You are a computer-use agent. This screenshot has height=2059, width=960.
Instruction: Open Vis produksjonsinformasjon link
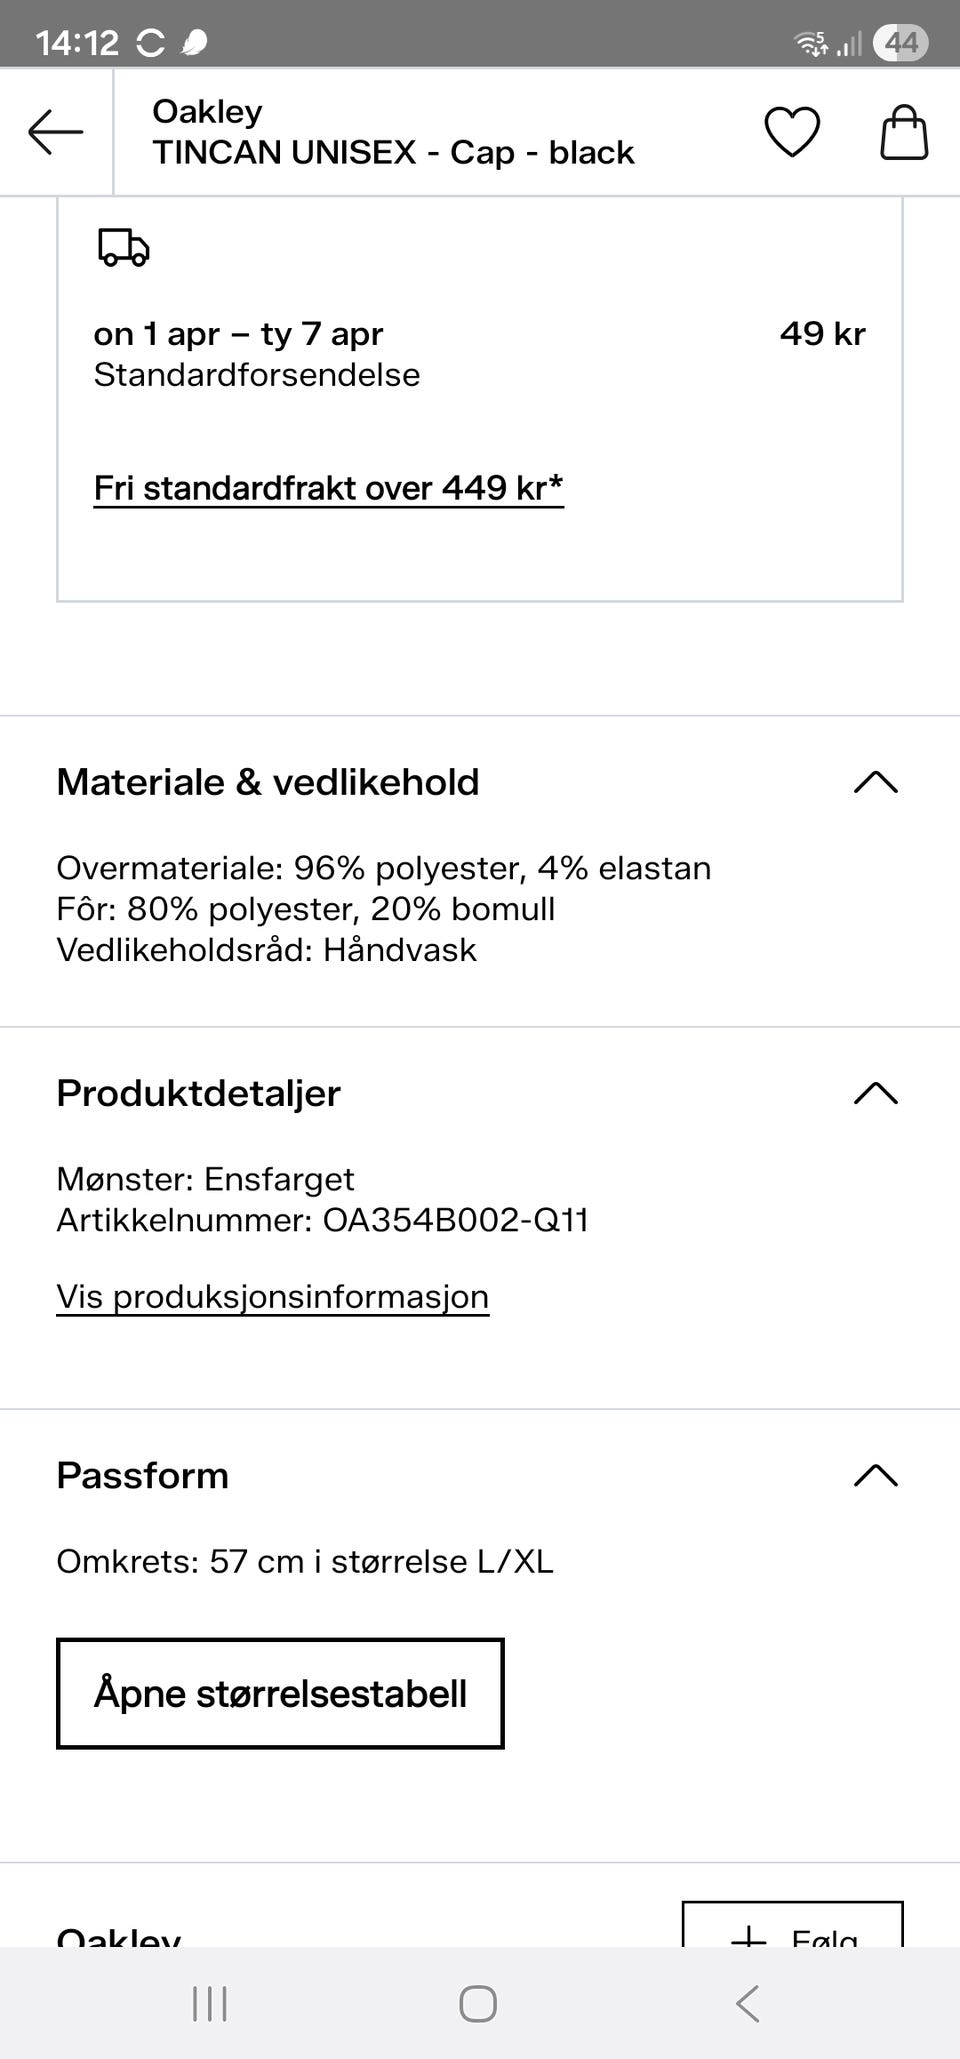click(x=272, y=1297)
